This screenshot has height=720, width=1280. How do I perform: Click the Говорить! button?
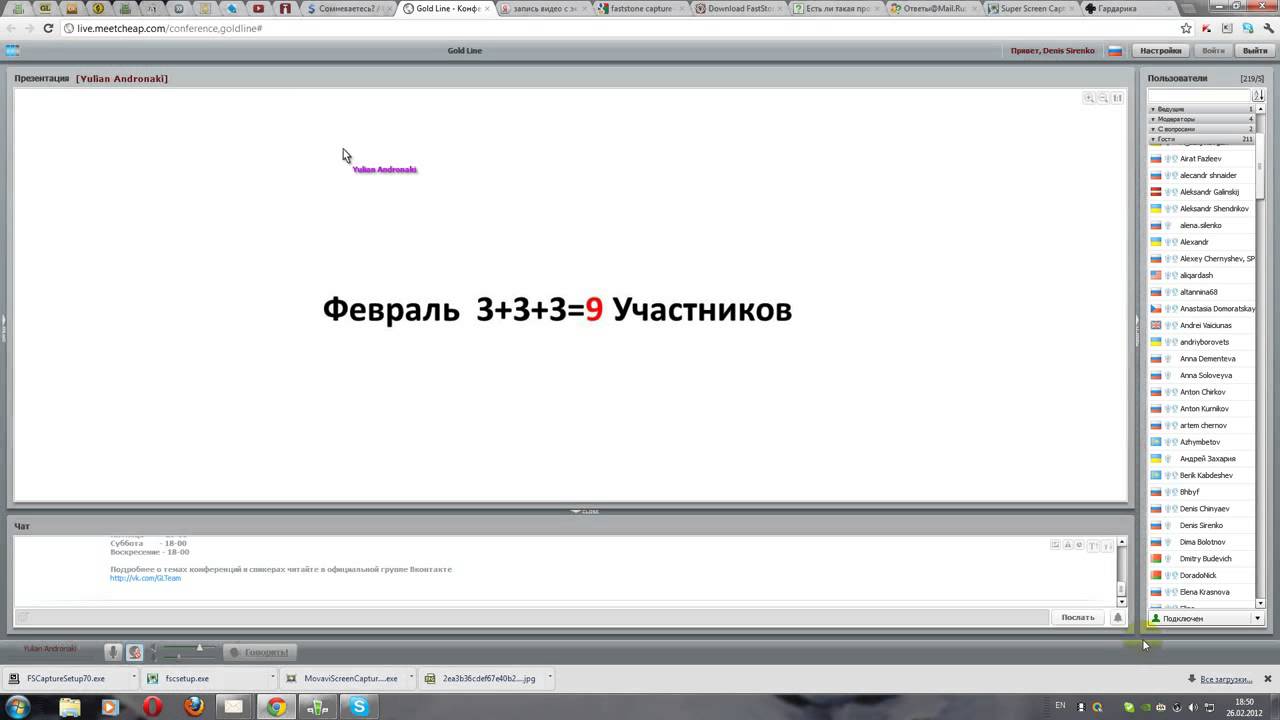259,652
